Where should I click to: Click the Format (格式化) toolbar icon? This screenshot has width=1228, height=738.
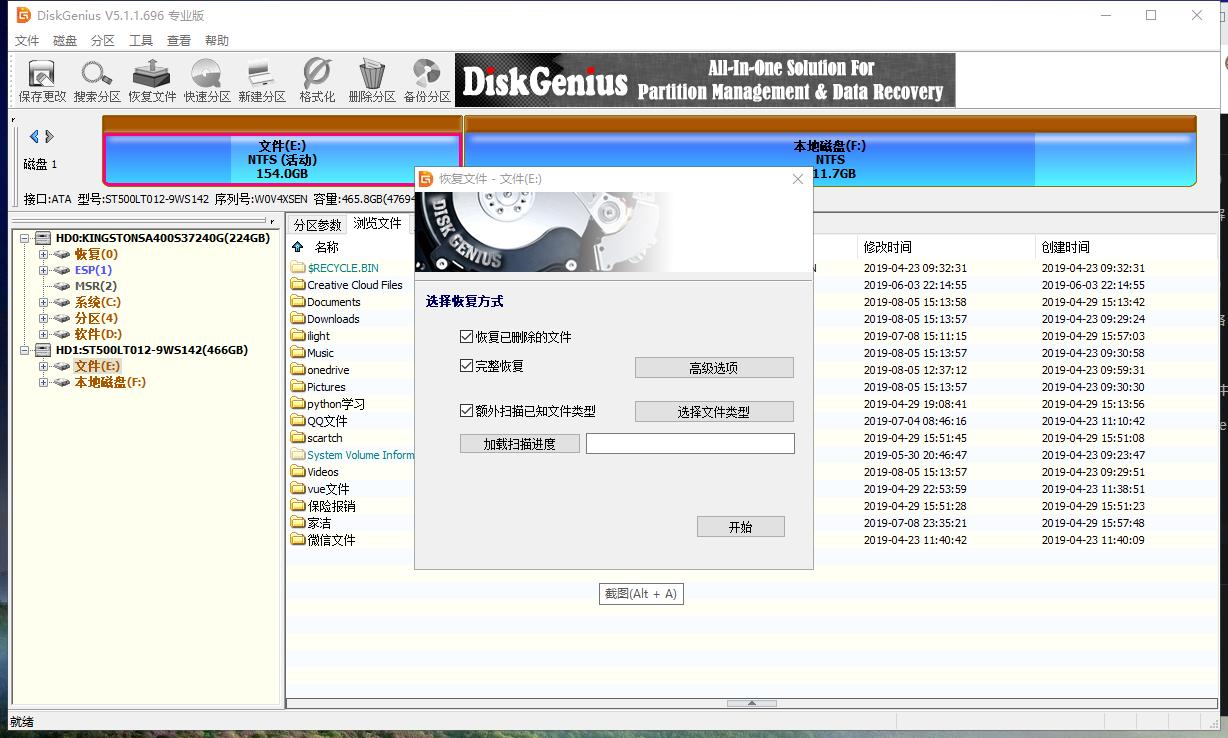point(317,80)
